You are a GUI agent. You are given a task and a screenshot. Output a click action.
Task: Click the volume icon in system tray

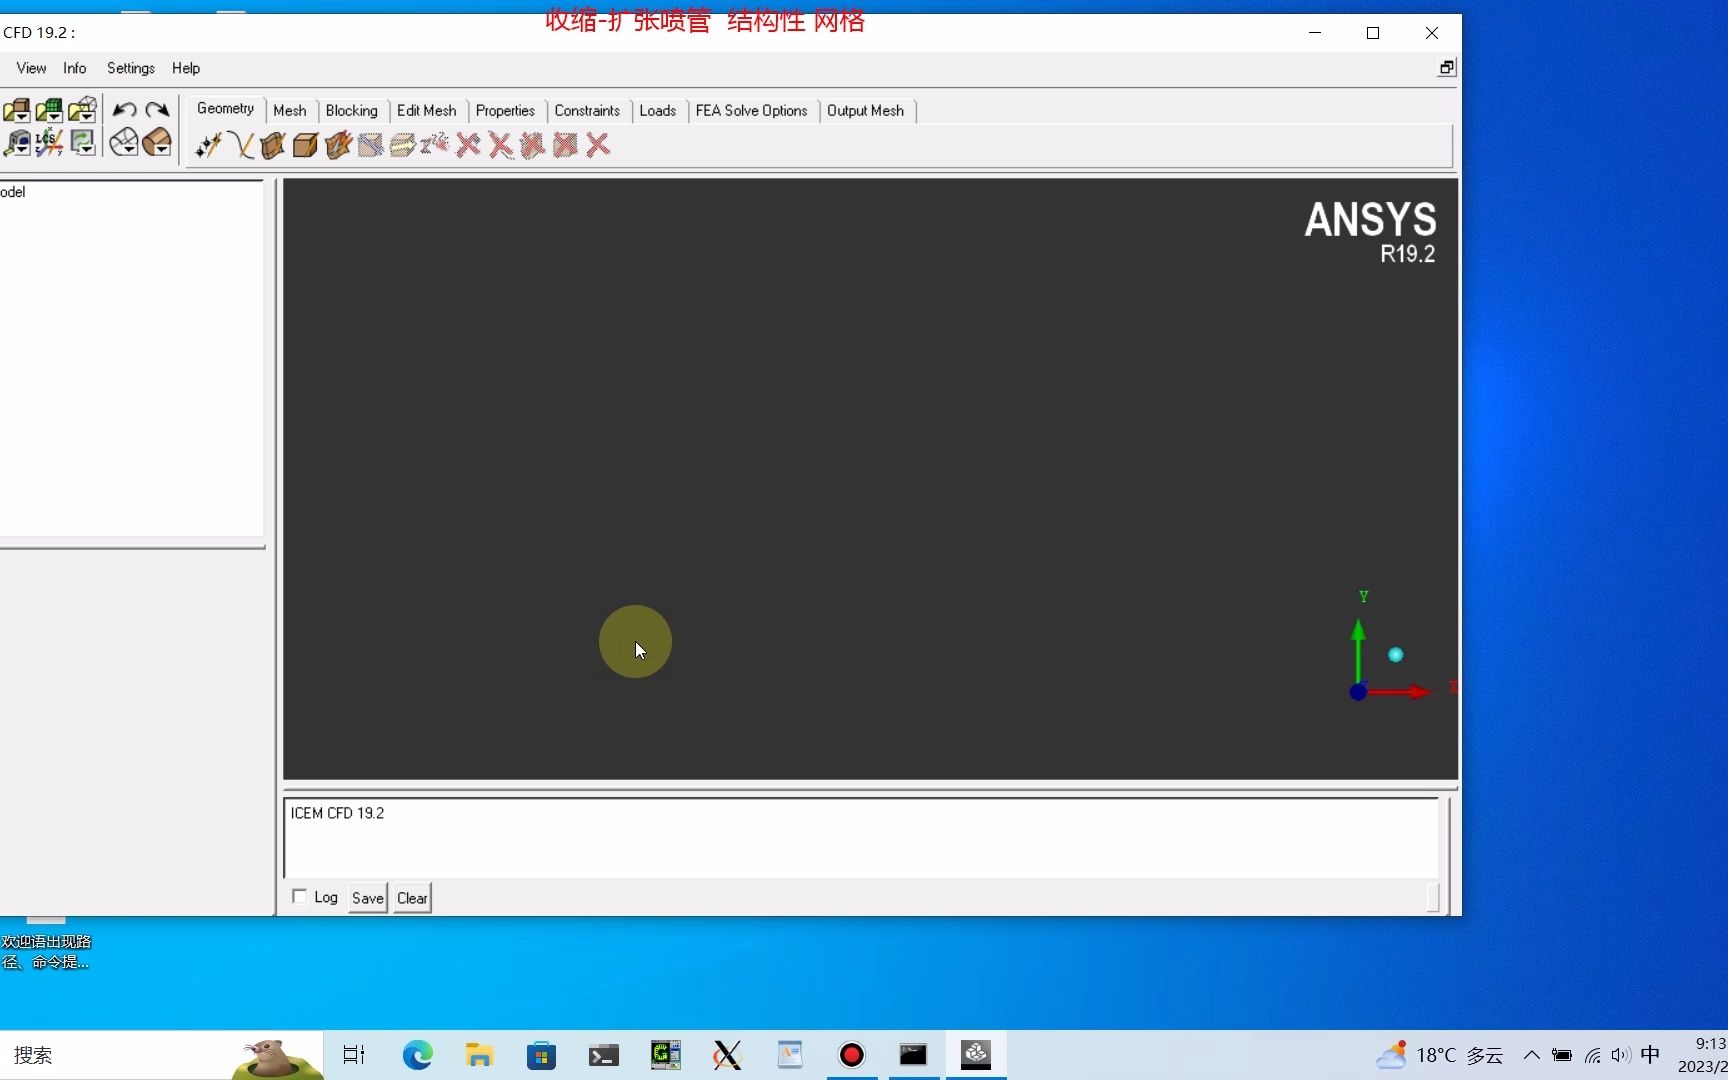[1621, 1055]
